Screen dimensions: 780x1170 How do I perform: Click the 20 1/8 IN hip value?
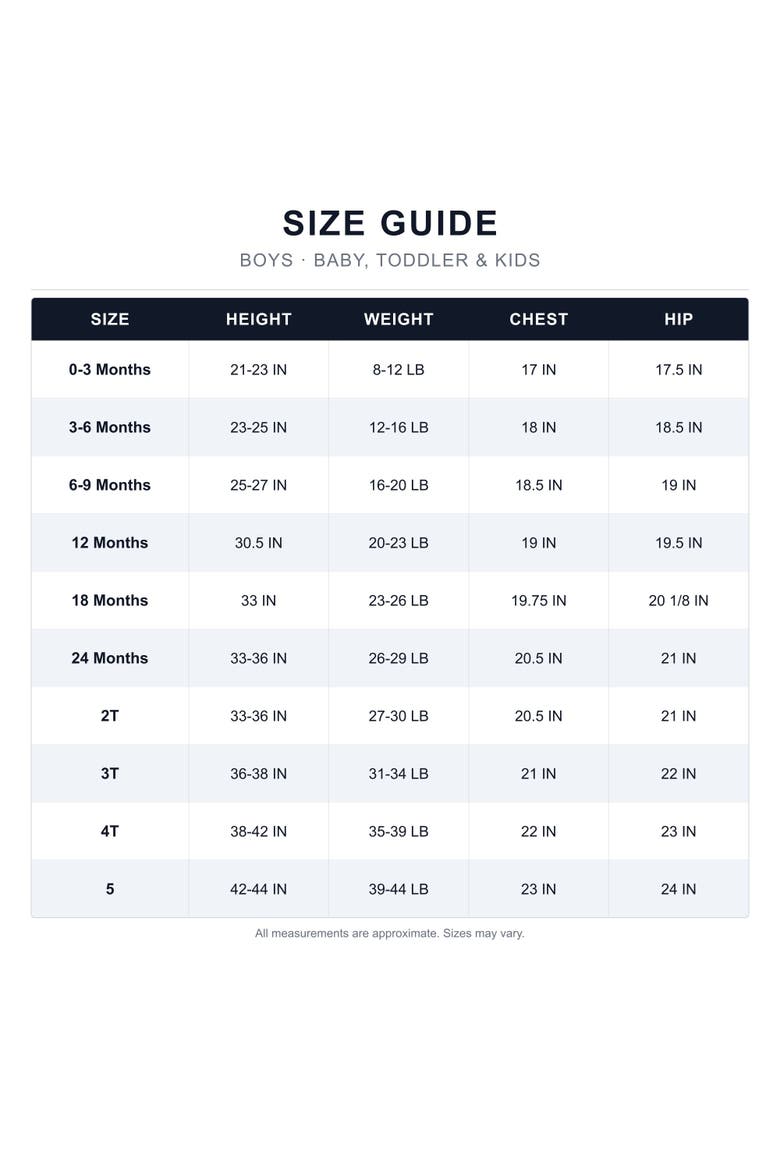click(678, 601)
